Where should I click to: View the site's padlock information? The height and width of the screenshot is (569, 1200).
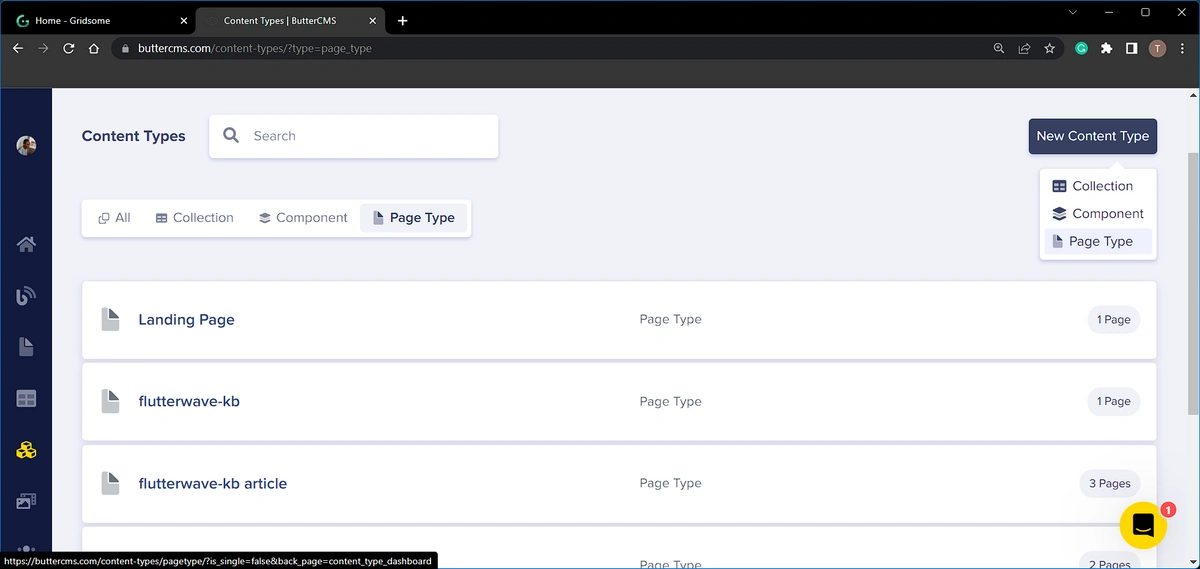[124, 48]
